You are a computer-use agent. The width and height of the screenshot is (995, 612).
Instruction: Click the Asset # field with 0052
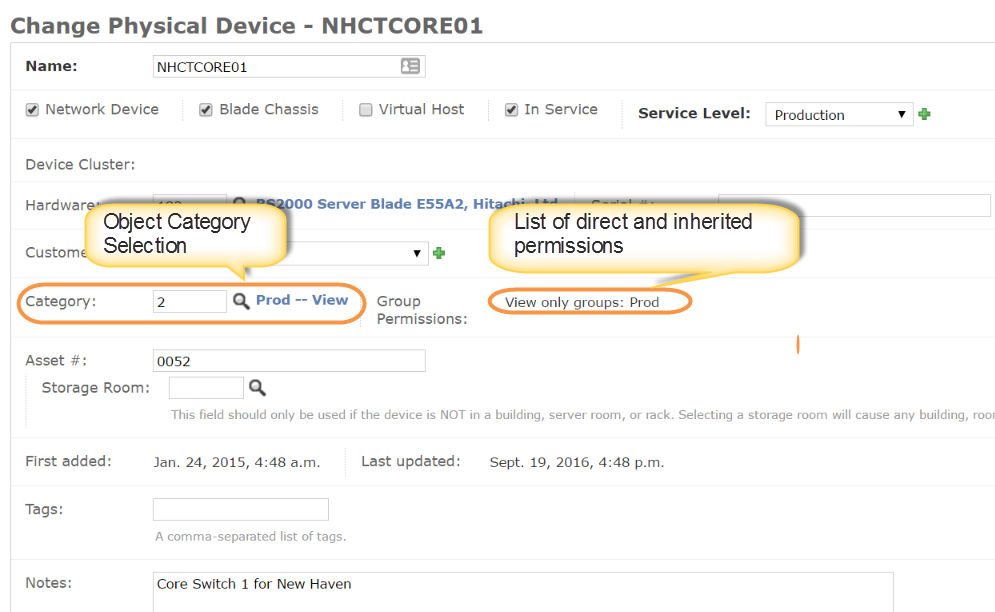(x=288, y=361)
